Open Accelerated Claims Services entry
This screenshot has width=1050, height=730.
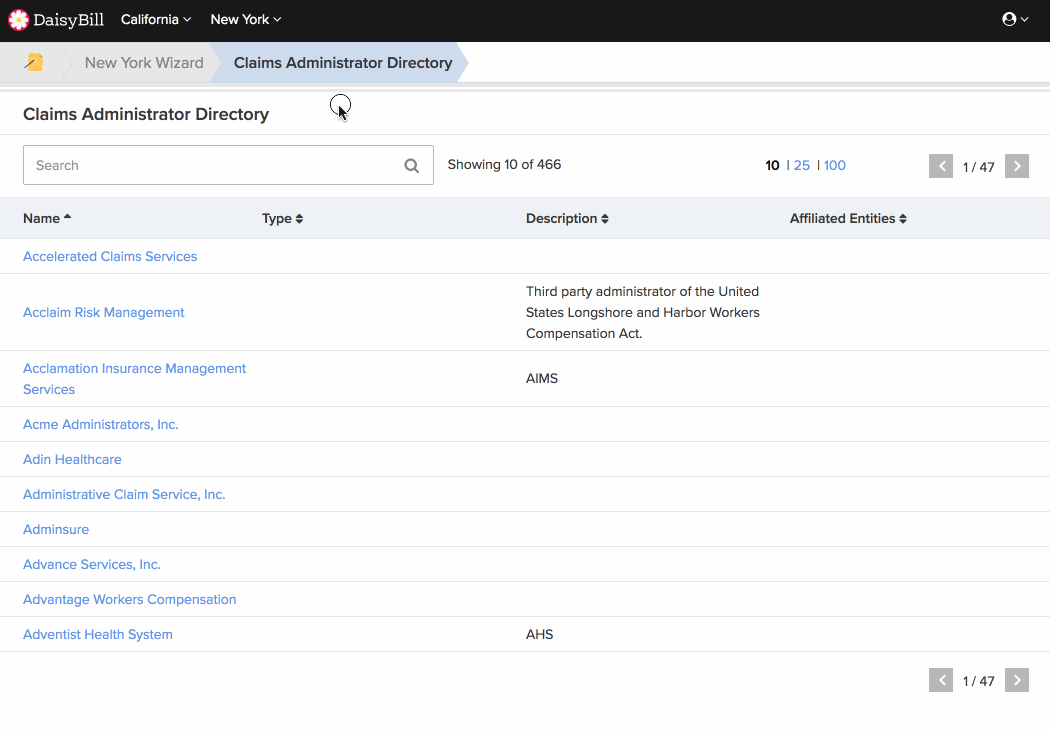(x=110, y=257)
